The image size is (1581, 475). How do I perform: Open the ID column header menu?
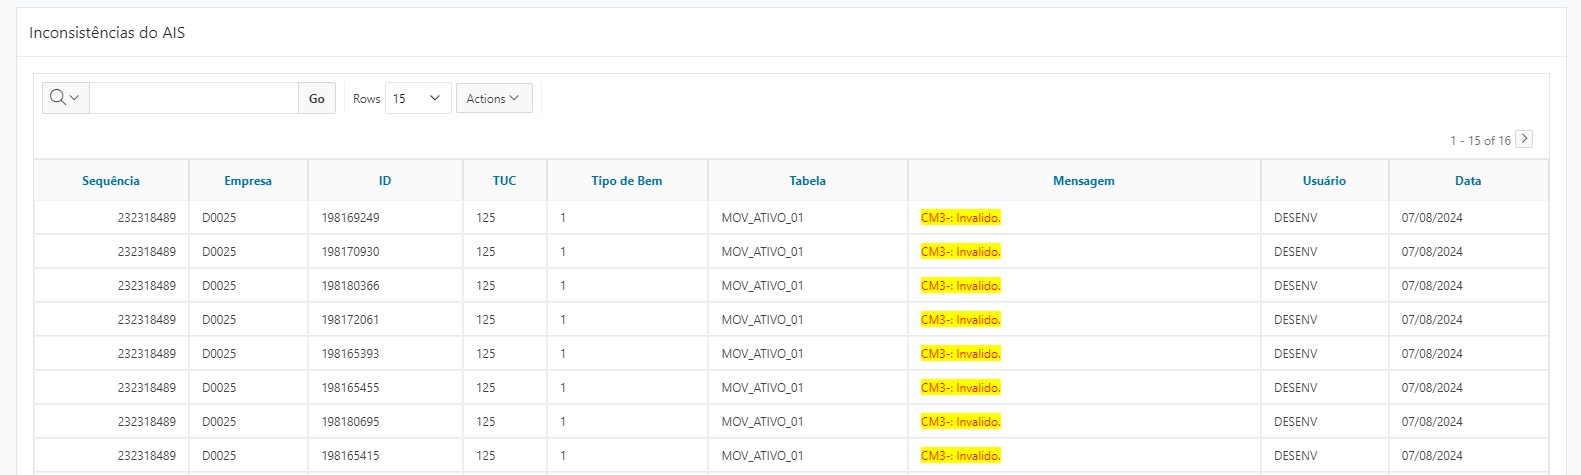(x=385, y=181)
